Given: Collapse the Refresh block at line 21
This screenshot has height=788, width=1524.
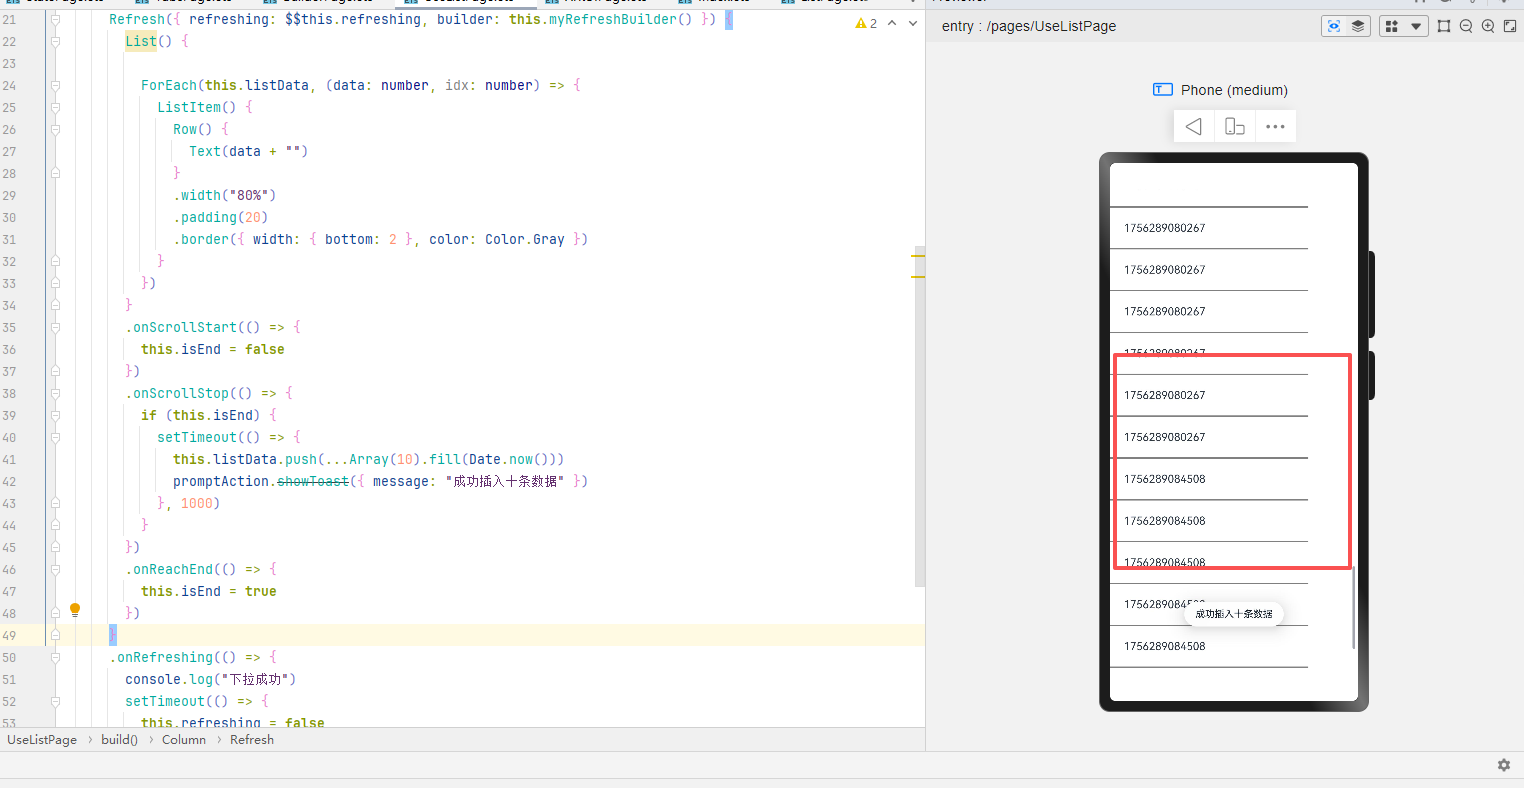Looking at the screenshot, I should coord(55,20).
